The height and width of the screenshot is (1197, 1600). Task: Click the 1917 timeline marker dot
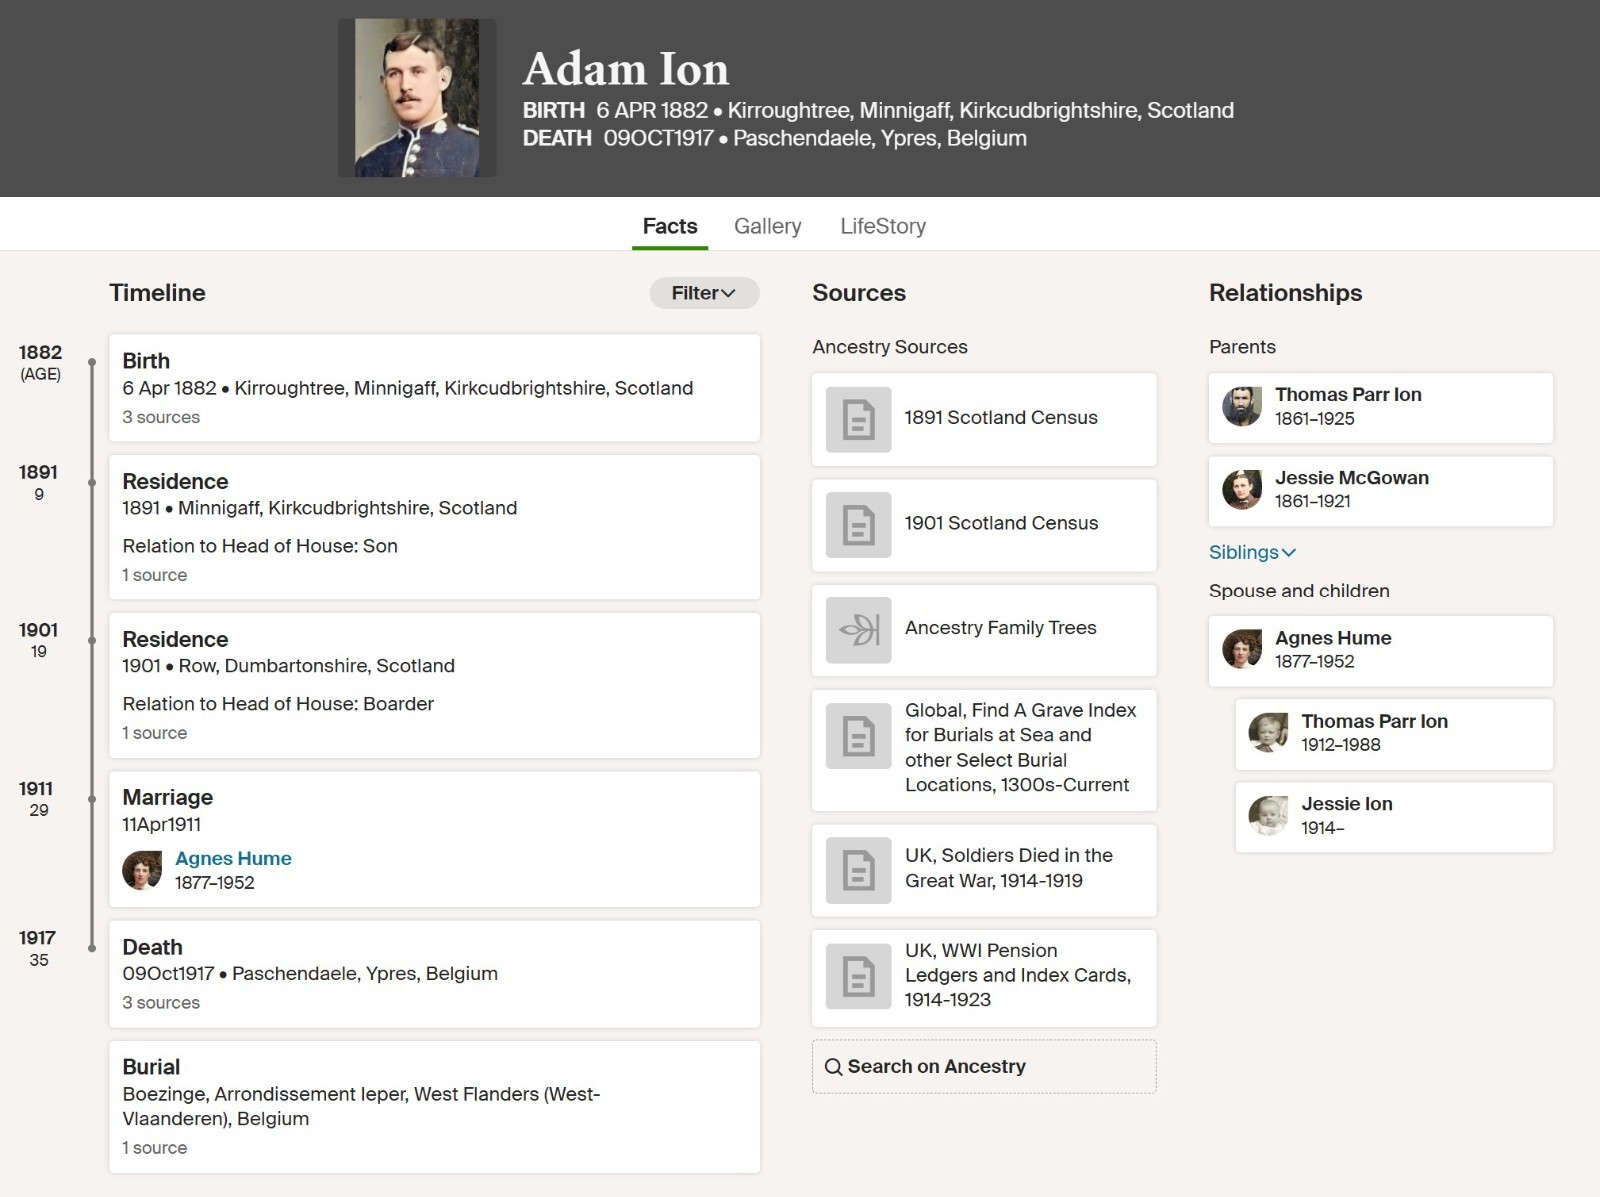point(92,948)
